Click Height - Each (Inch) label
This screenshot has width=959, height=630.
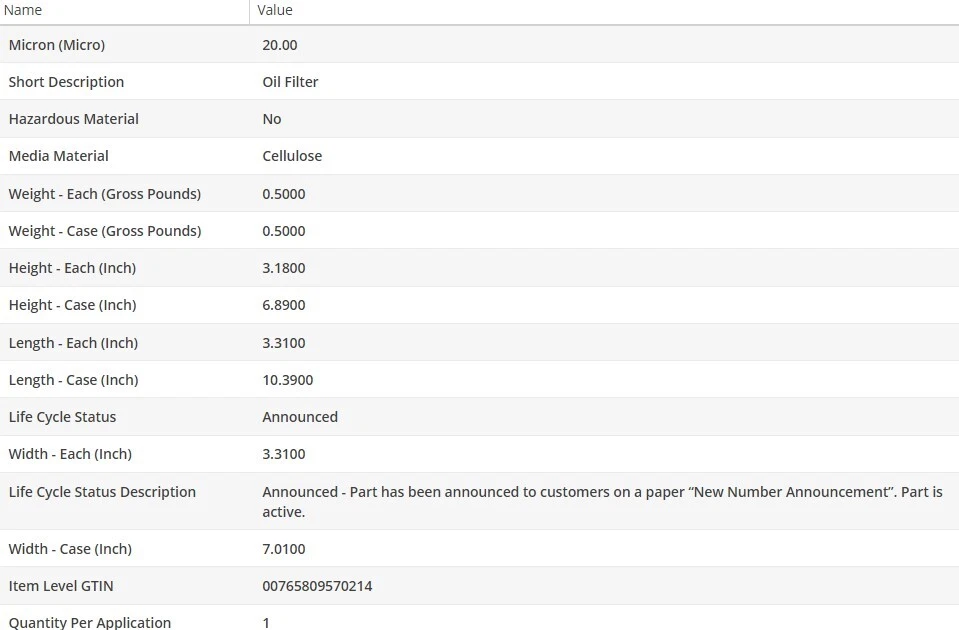[x=72, y=268]
